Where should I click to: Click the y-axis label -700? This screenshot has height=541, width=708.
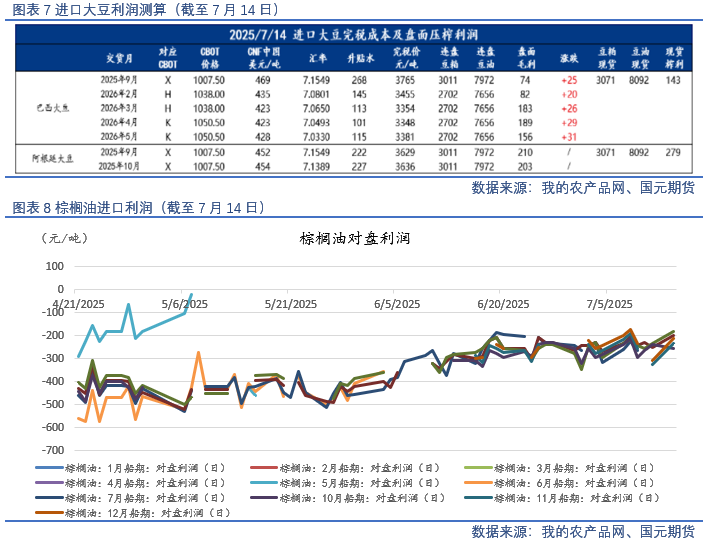click(x=52, y=450)
